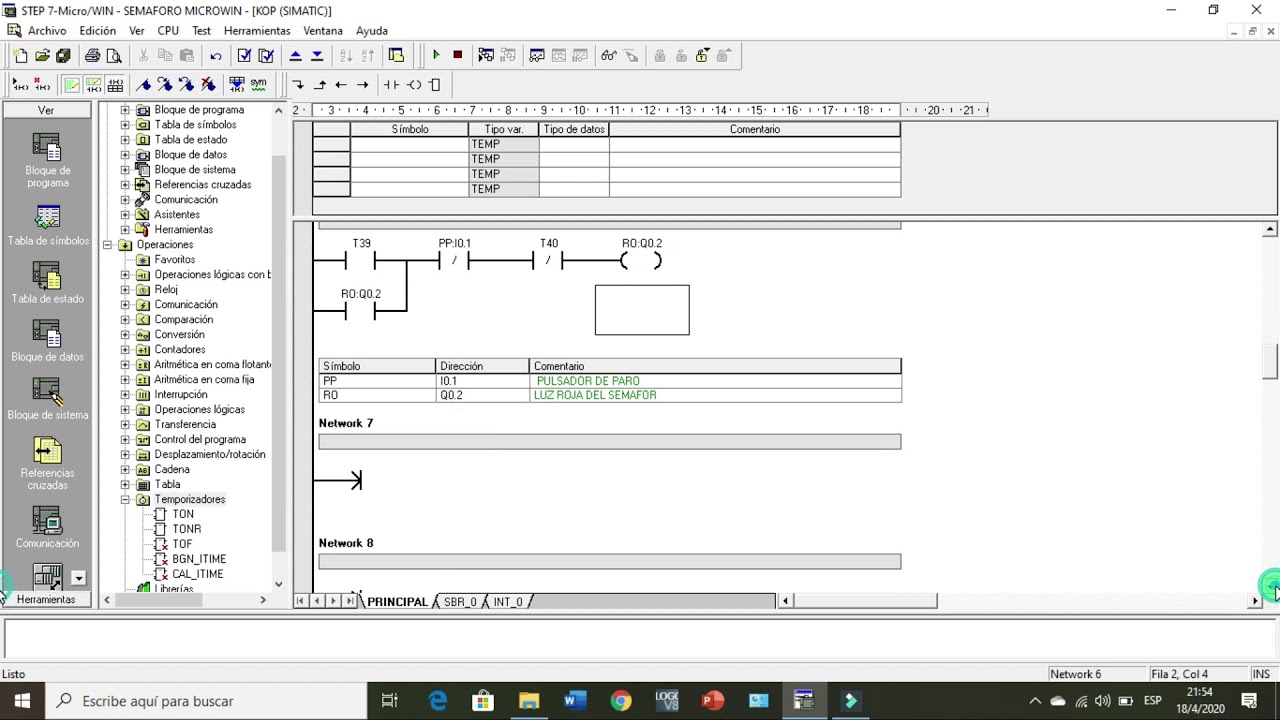Viewport: 1280px width, 720px height.
Task: Open print preview from the toolbar
Action: 114,56
